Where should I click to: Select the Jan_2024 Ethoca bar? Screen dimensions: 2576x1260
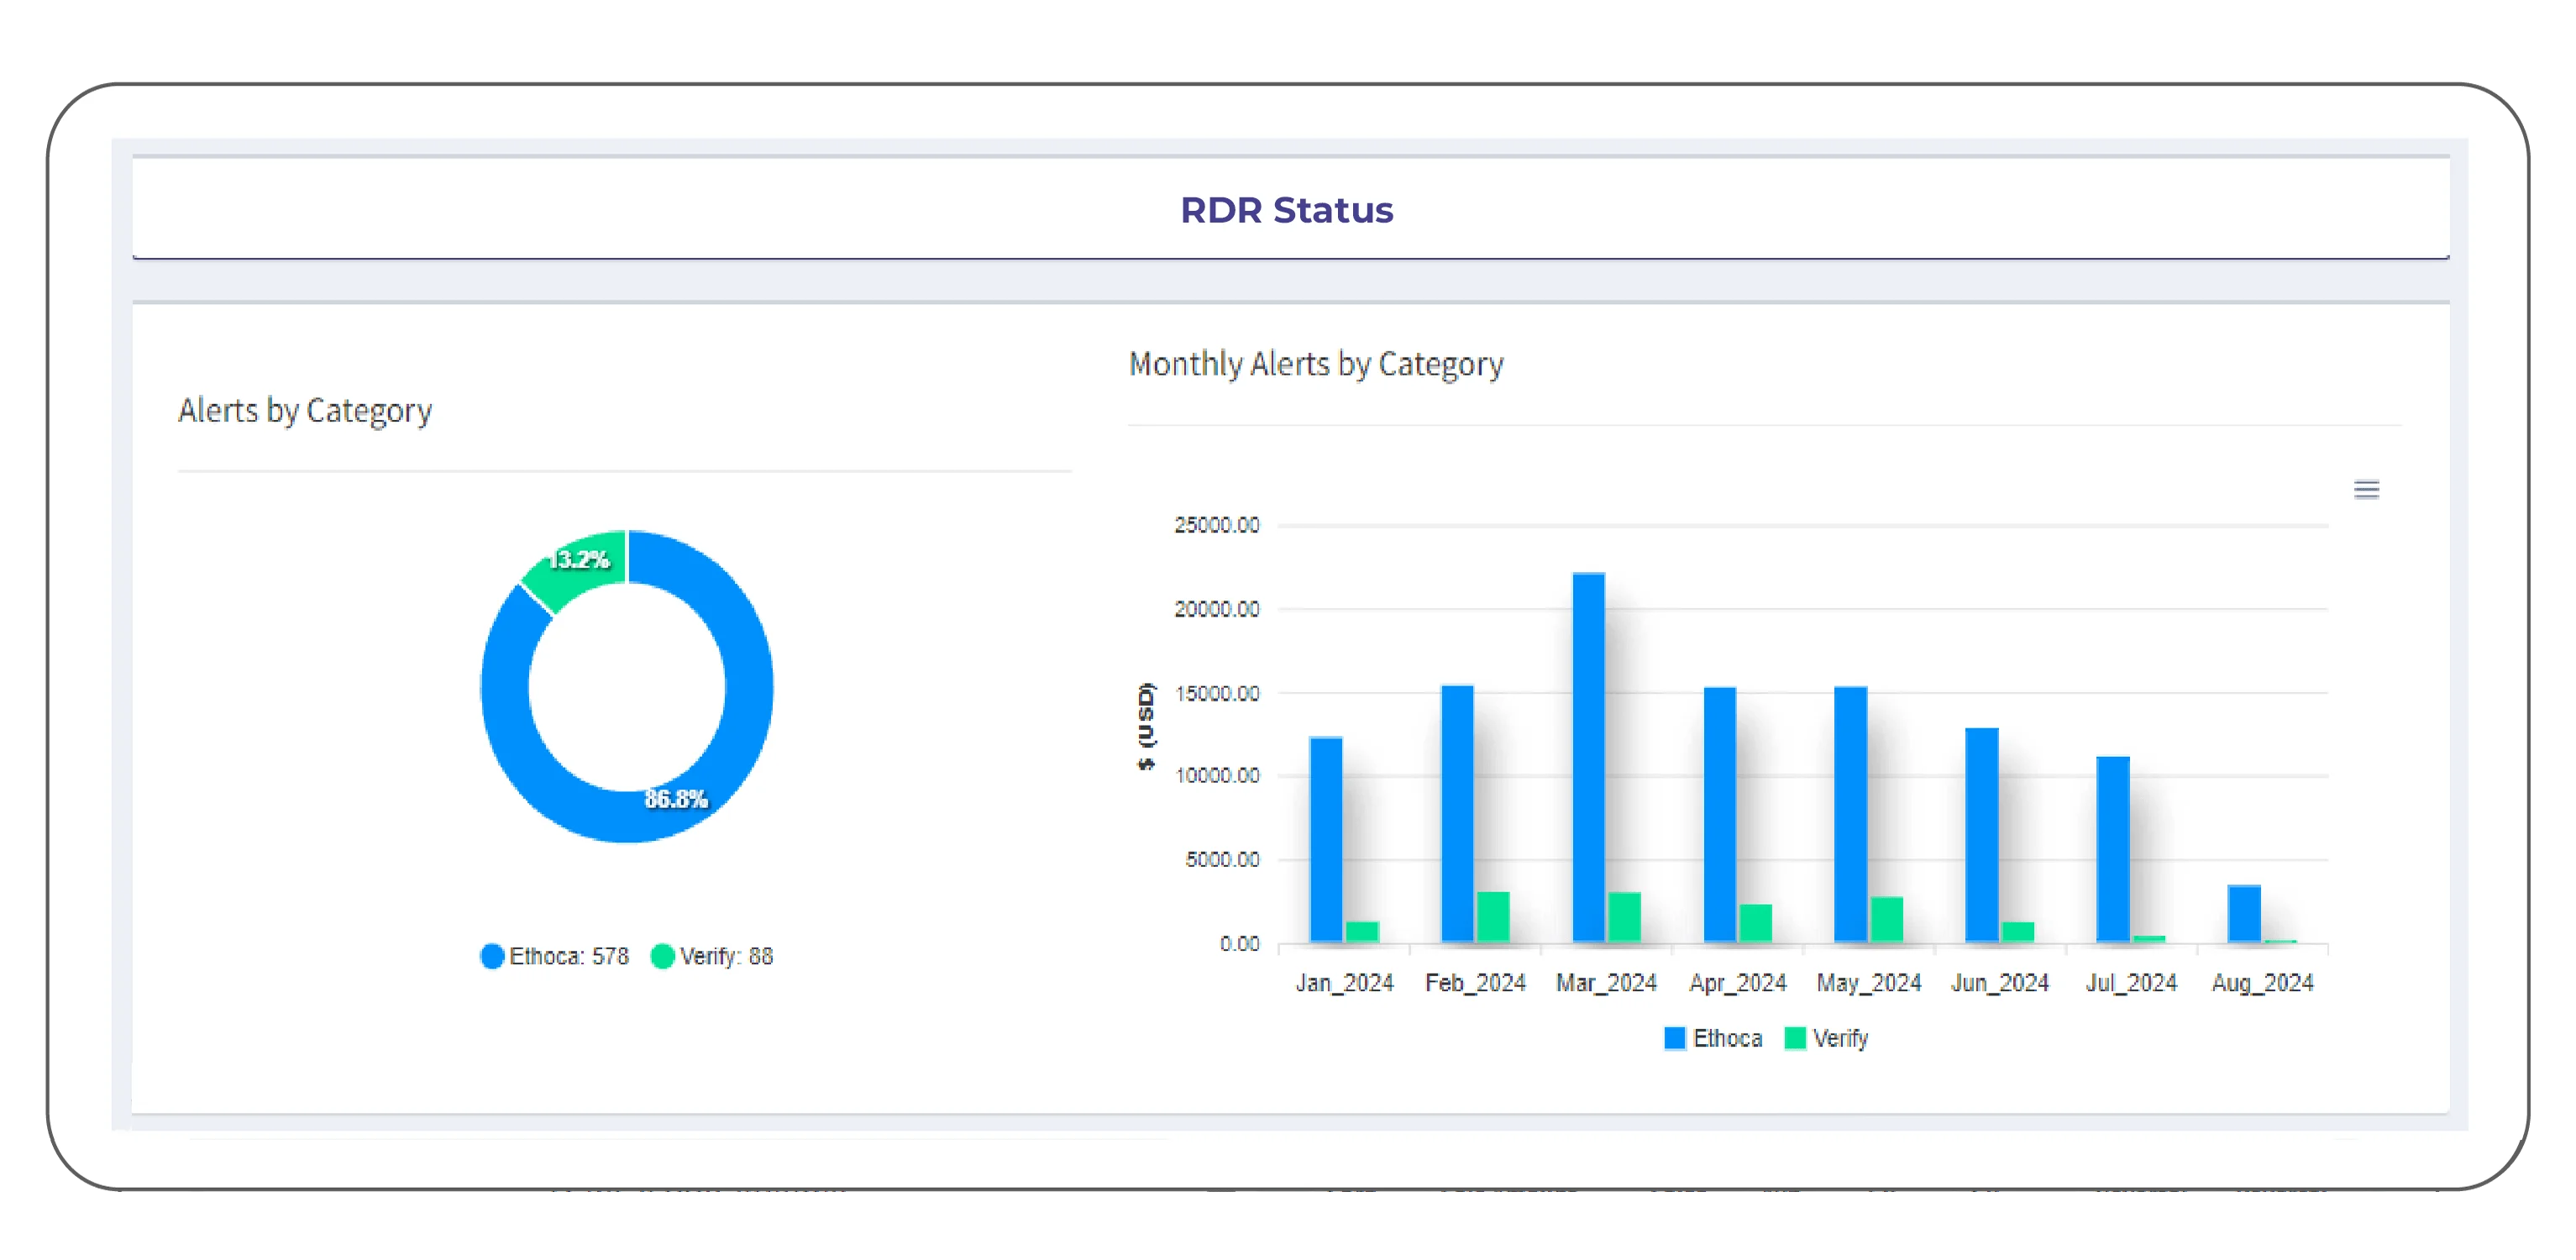click(x=1326, y=840)
